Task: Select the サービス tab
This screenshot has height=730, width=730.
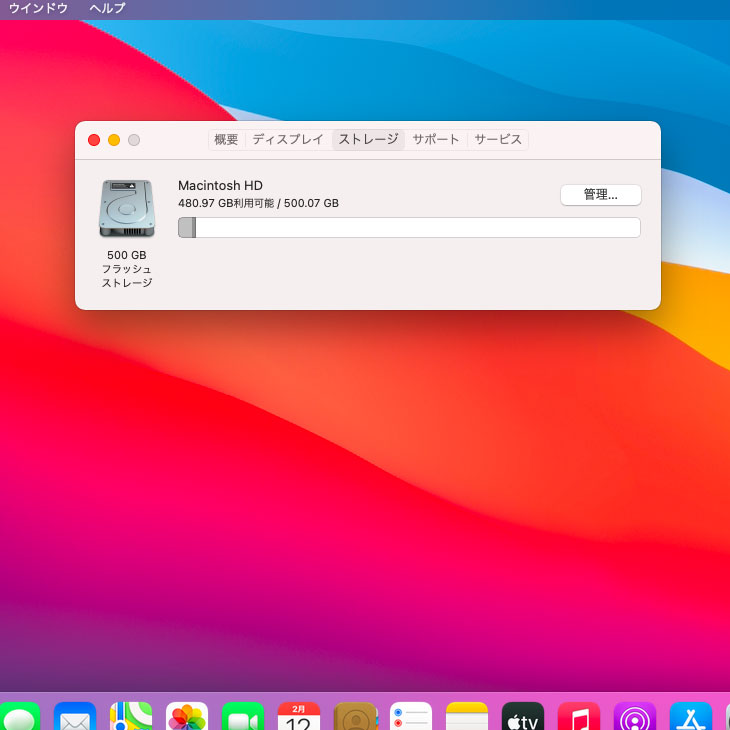Action: coord(498,140)
